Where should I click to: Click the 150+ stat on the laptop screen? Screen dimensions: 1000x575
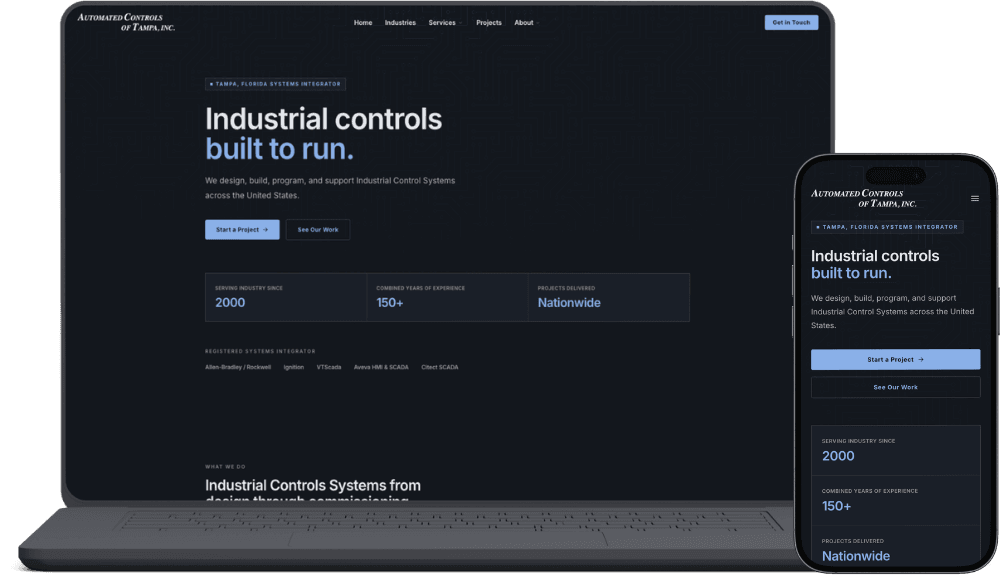point(447,297)
